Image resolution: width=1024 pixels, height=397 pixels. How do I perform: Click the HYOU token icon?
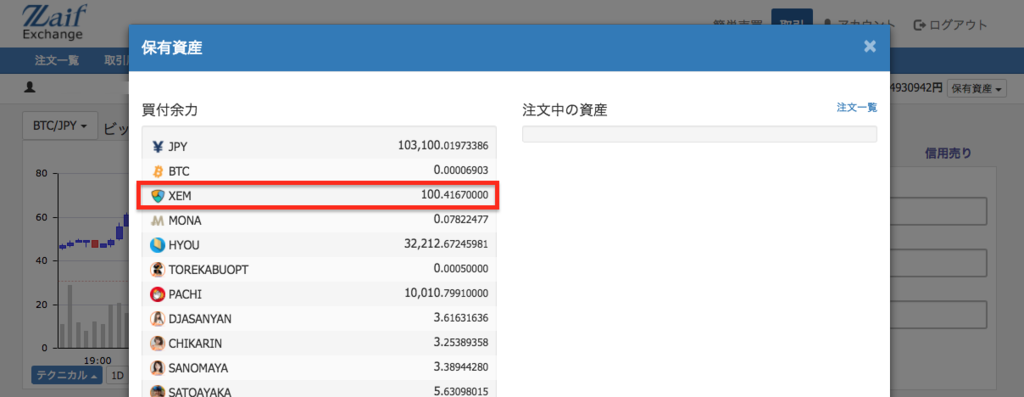(x=157, y=245)
